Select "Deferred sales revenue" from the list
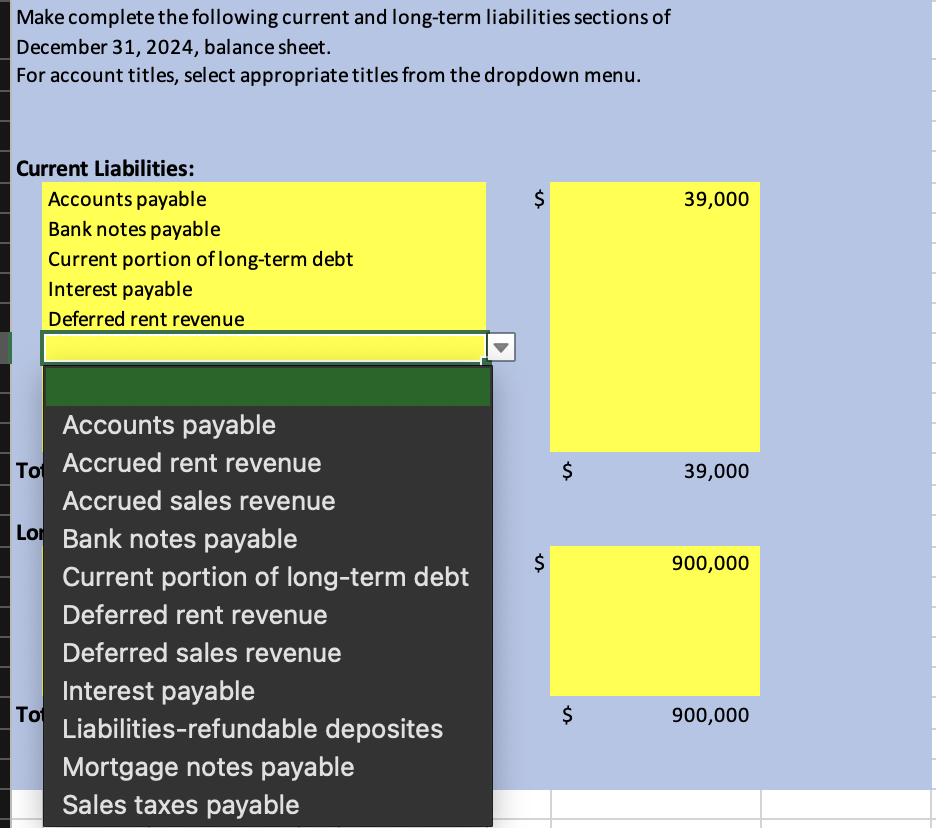 202,652
